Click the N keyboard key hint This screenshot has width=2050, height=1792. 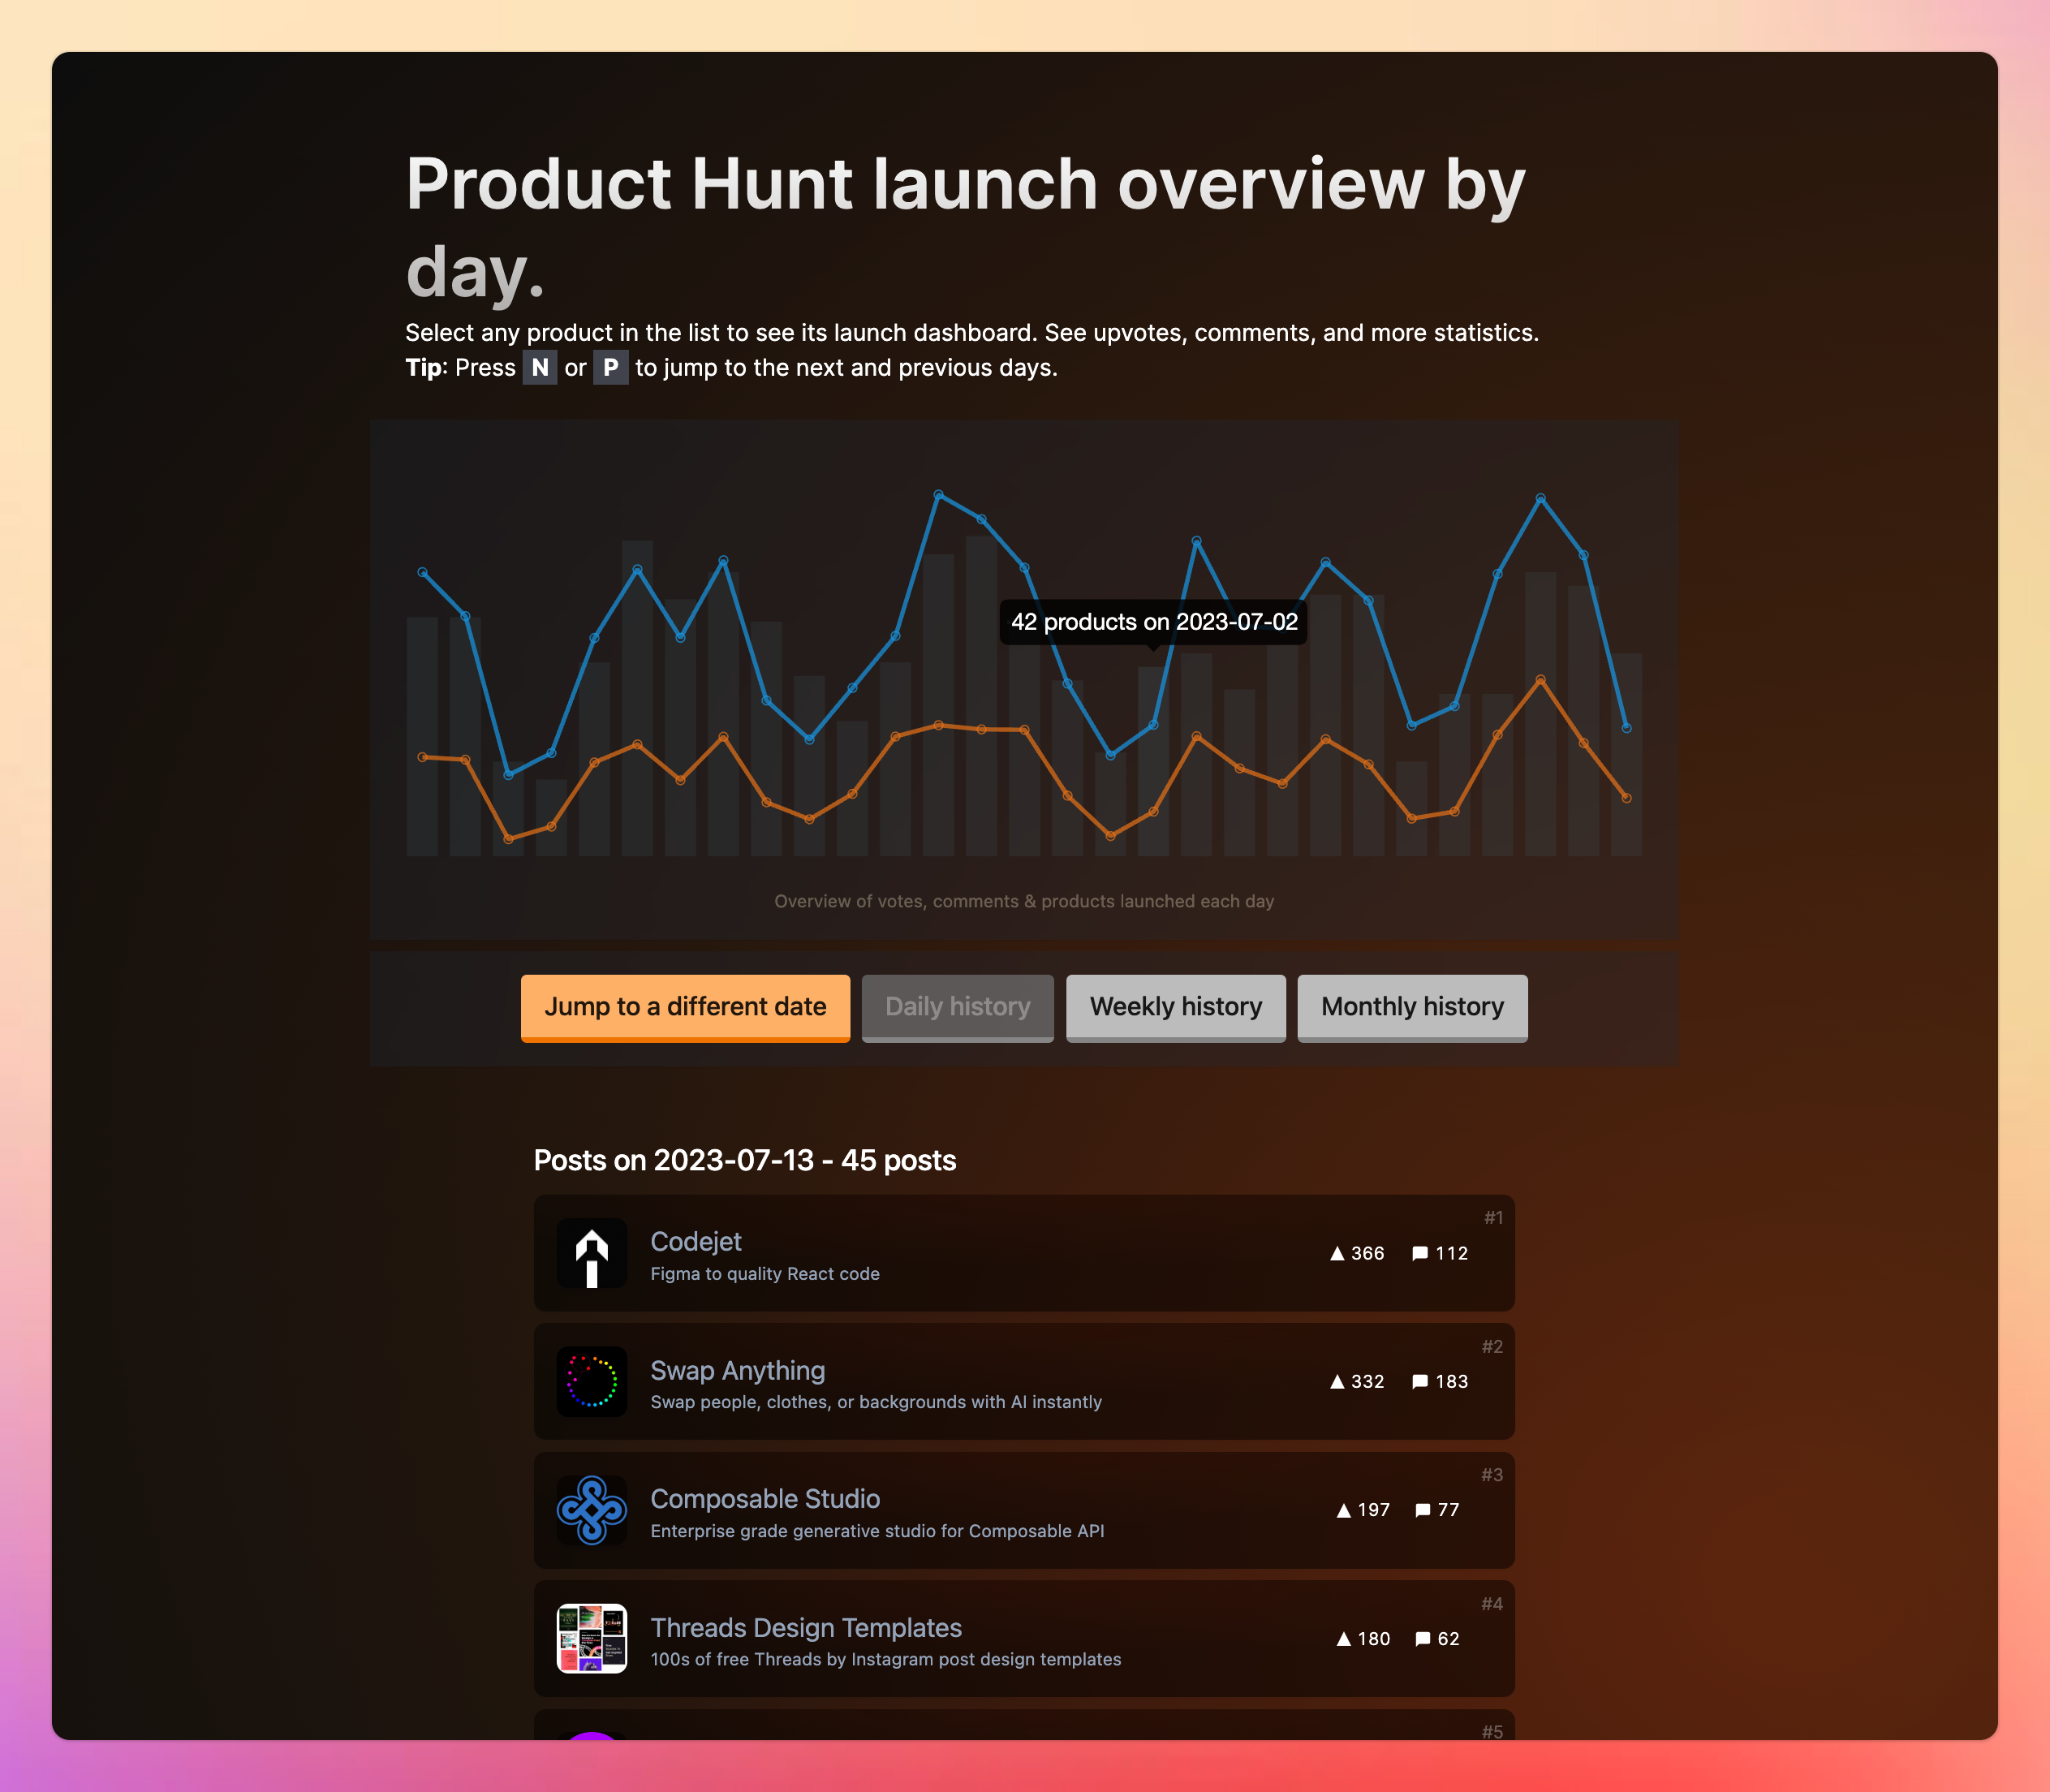(540, 368)
